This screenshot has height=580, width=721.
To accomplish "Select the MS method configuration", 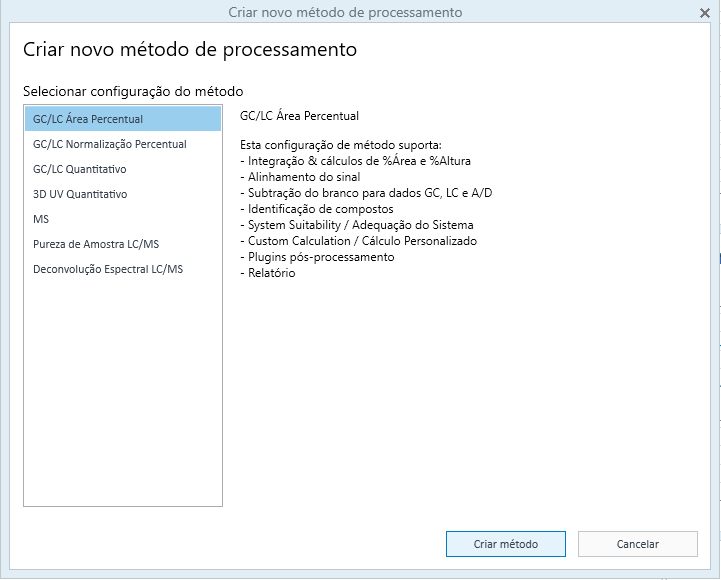I will click(123, 219).
